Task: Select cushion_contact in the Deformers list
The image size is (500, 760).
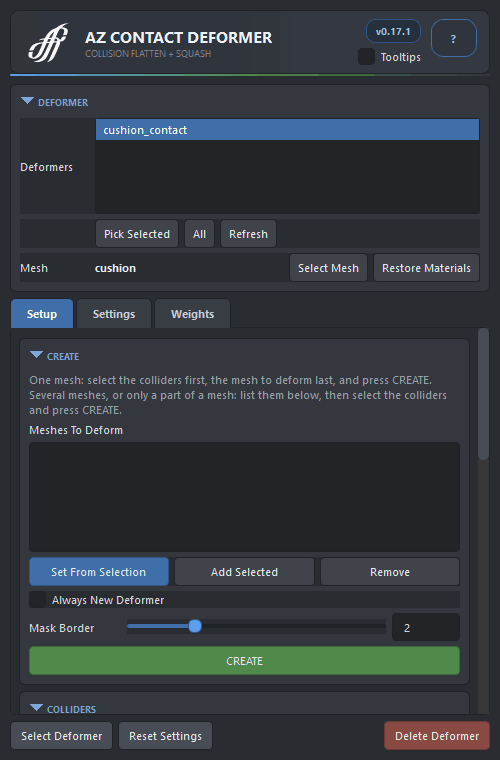Action: (x=287, y=130)
